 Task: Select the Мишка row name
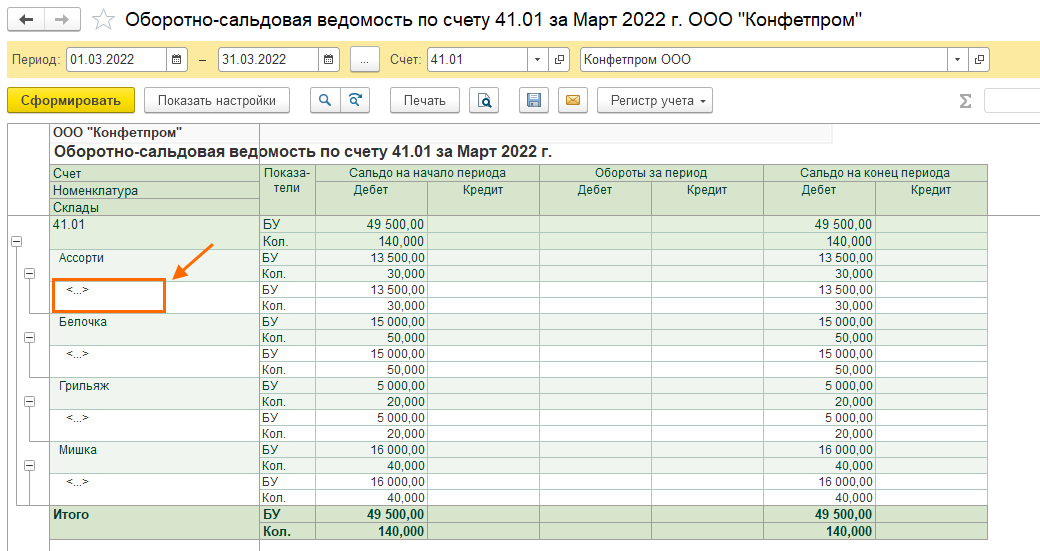(78, 450)
